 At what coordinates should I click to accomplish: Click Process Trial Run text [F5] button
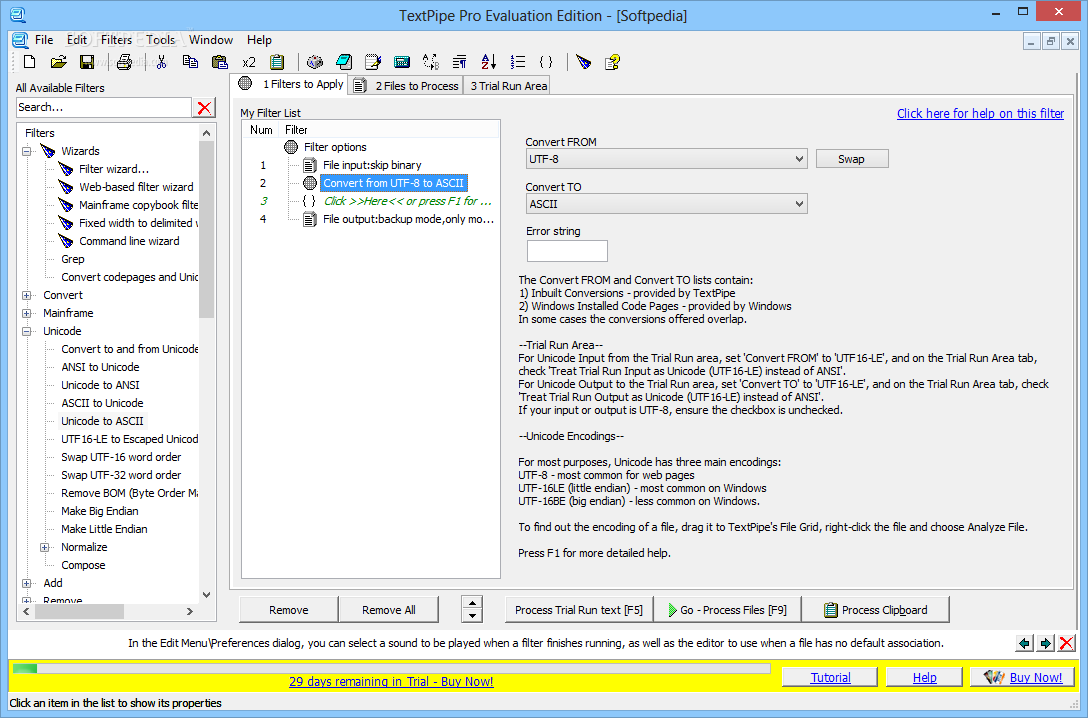coord(579,610)
